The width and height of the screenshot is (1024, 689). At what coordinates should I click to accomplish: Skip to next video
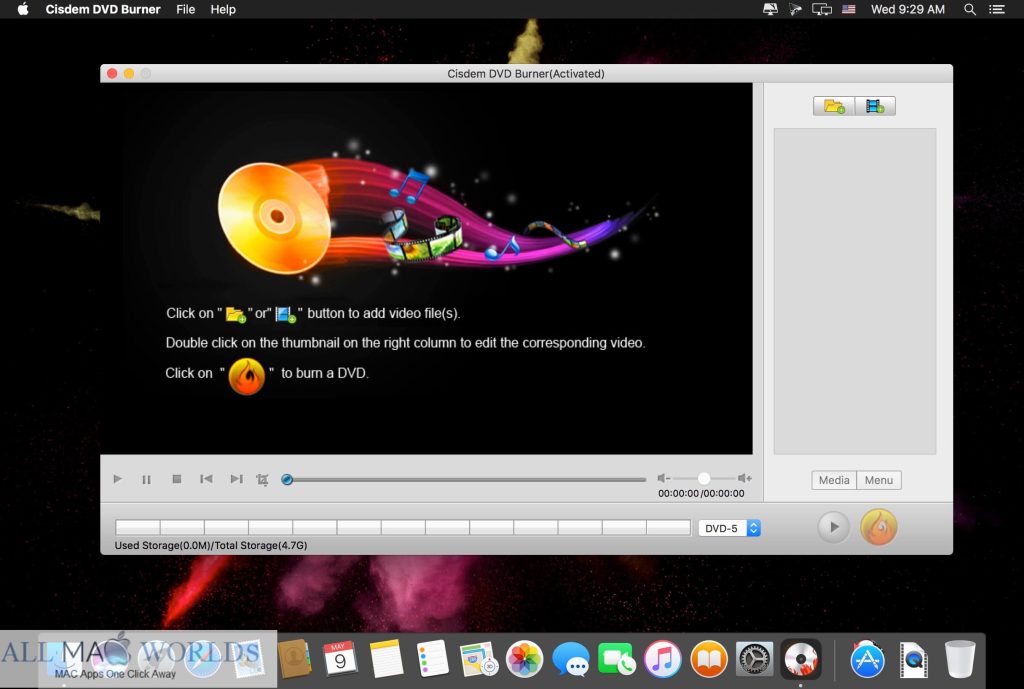236,479
